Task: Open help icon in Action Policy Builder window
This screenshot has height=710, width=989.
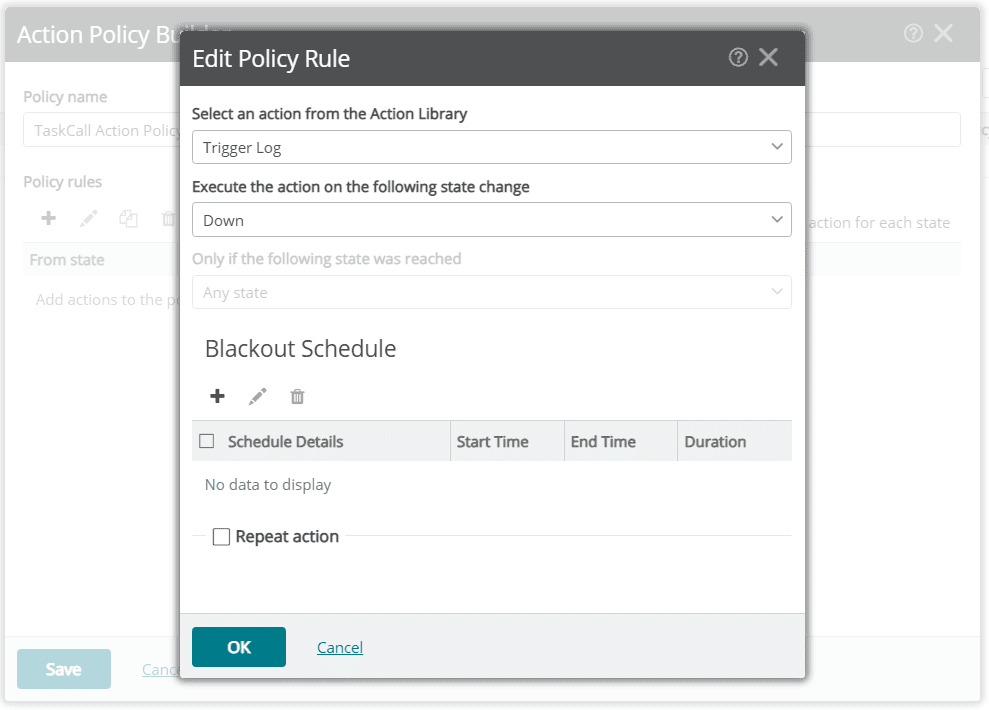Action: click(x=913, y=33)
